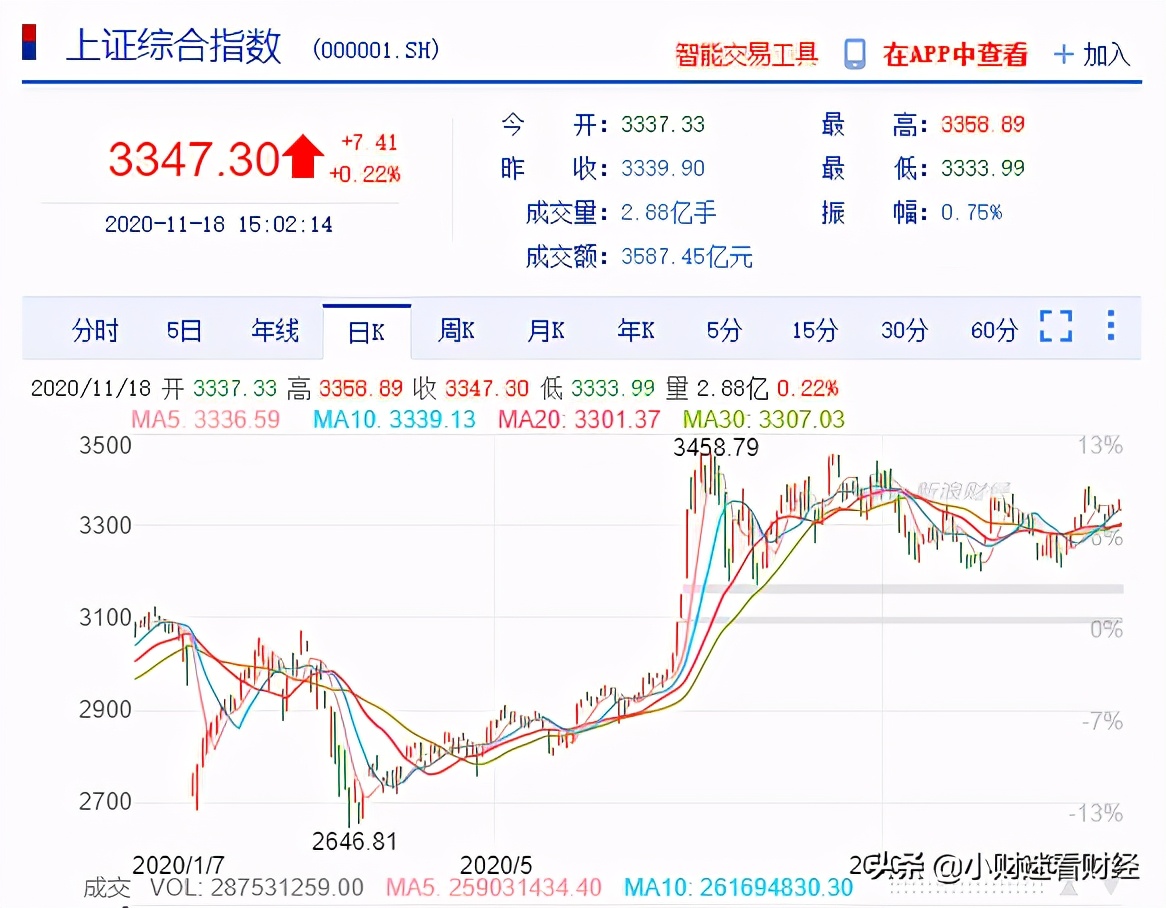Screen dimensions: 1166x908
Task: Open the fullscreen chart expand icon
Action: pos(1056,326)
